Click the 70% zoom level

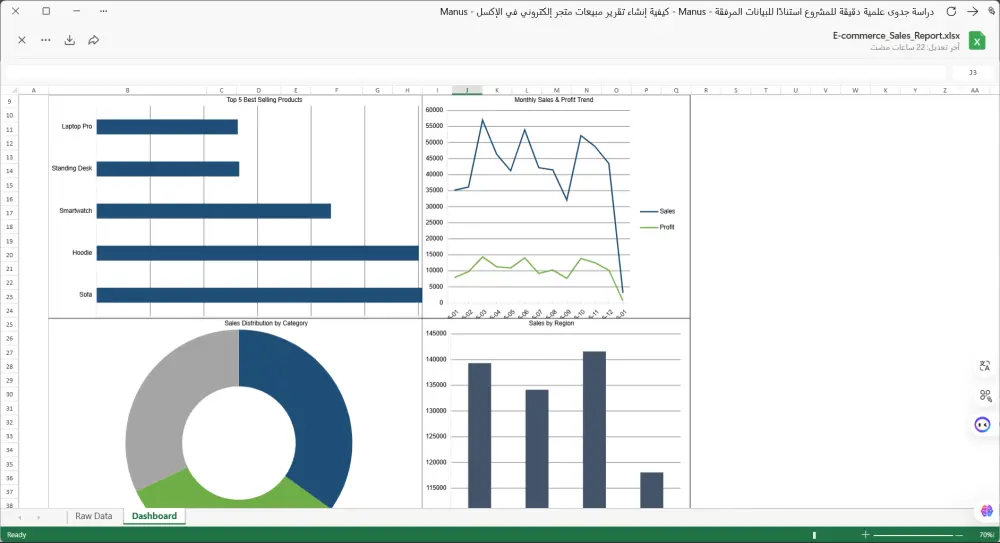click(x=986, y=535)
